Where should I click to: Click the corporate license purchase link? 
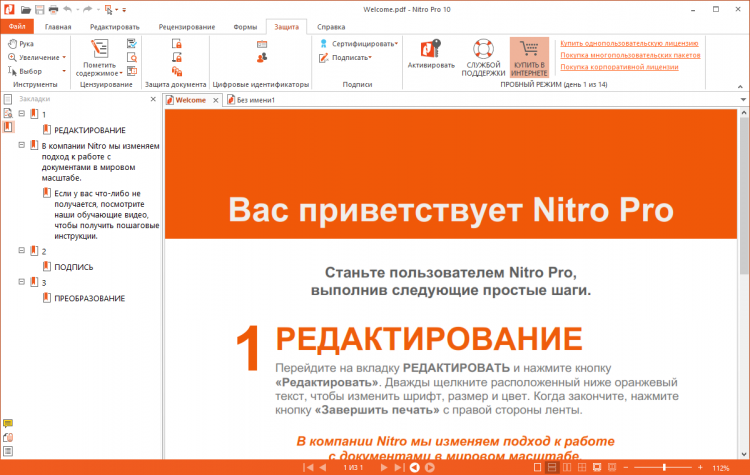click(619, 67)
